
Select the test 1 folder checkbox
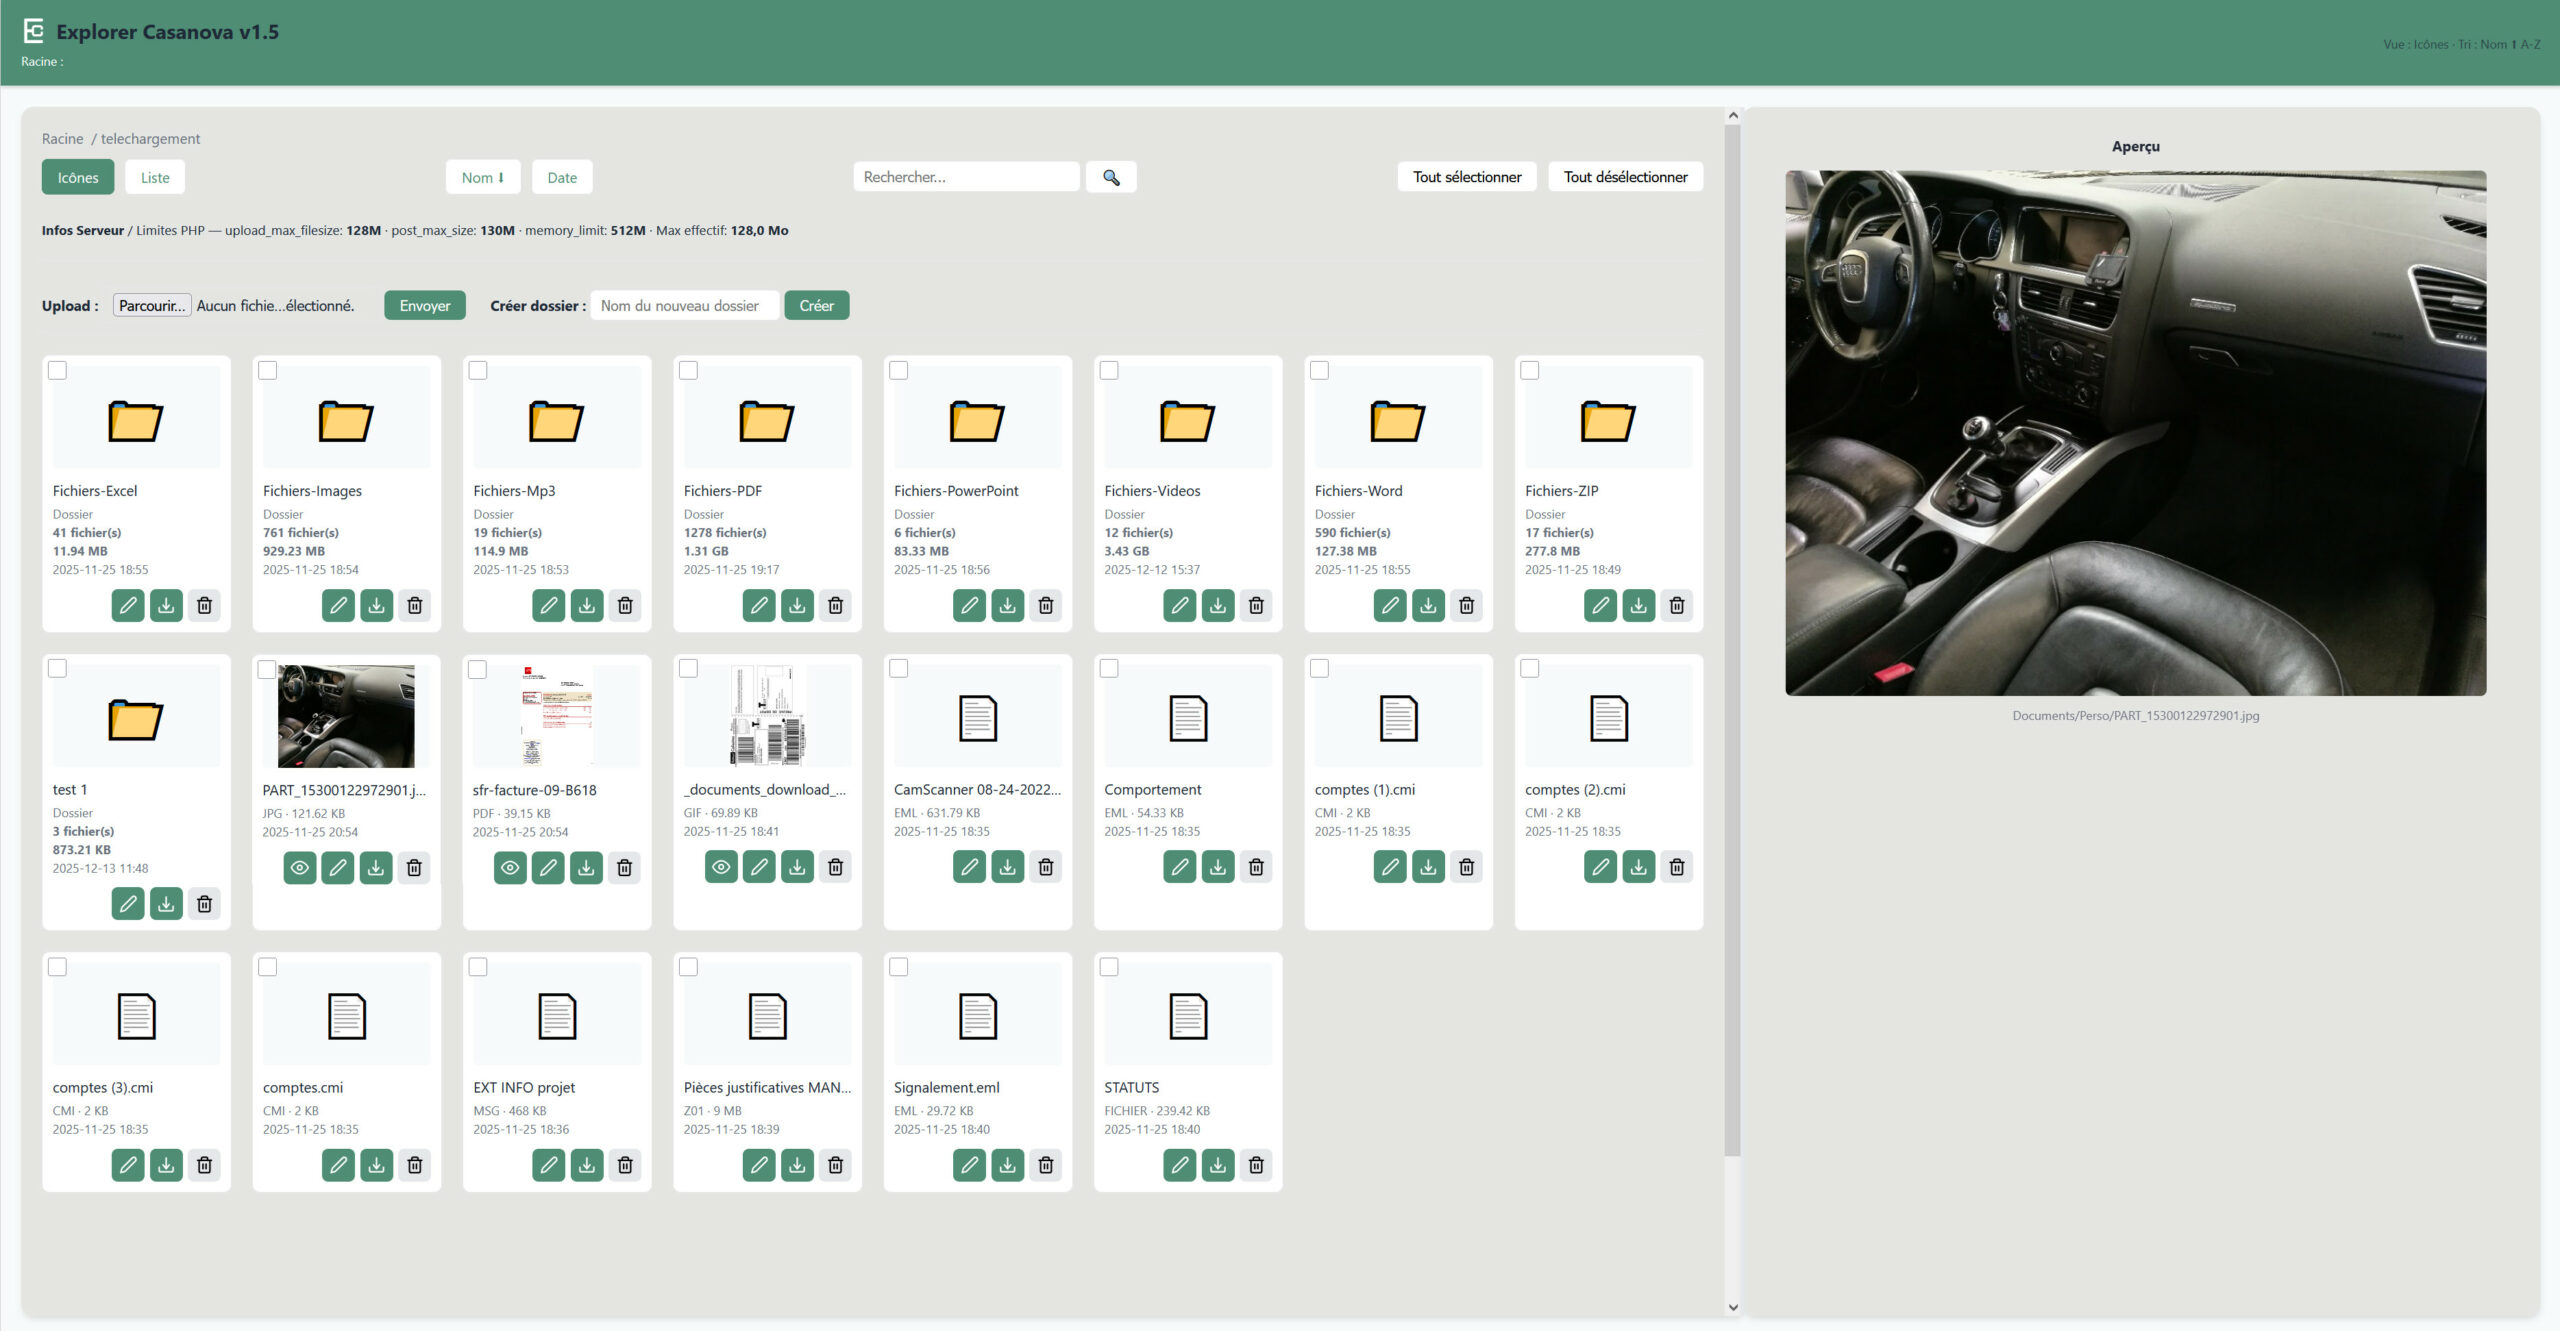coord(58,668)
